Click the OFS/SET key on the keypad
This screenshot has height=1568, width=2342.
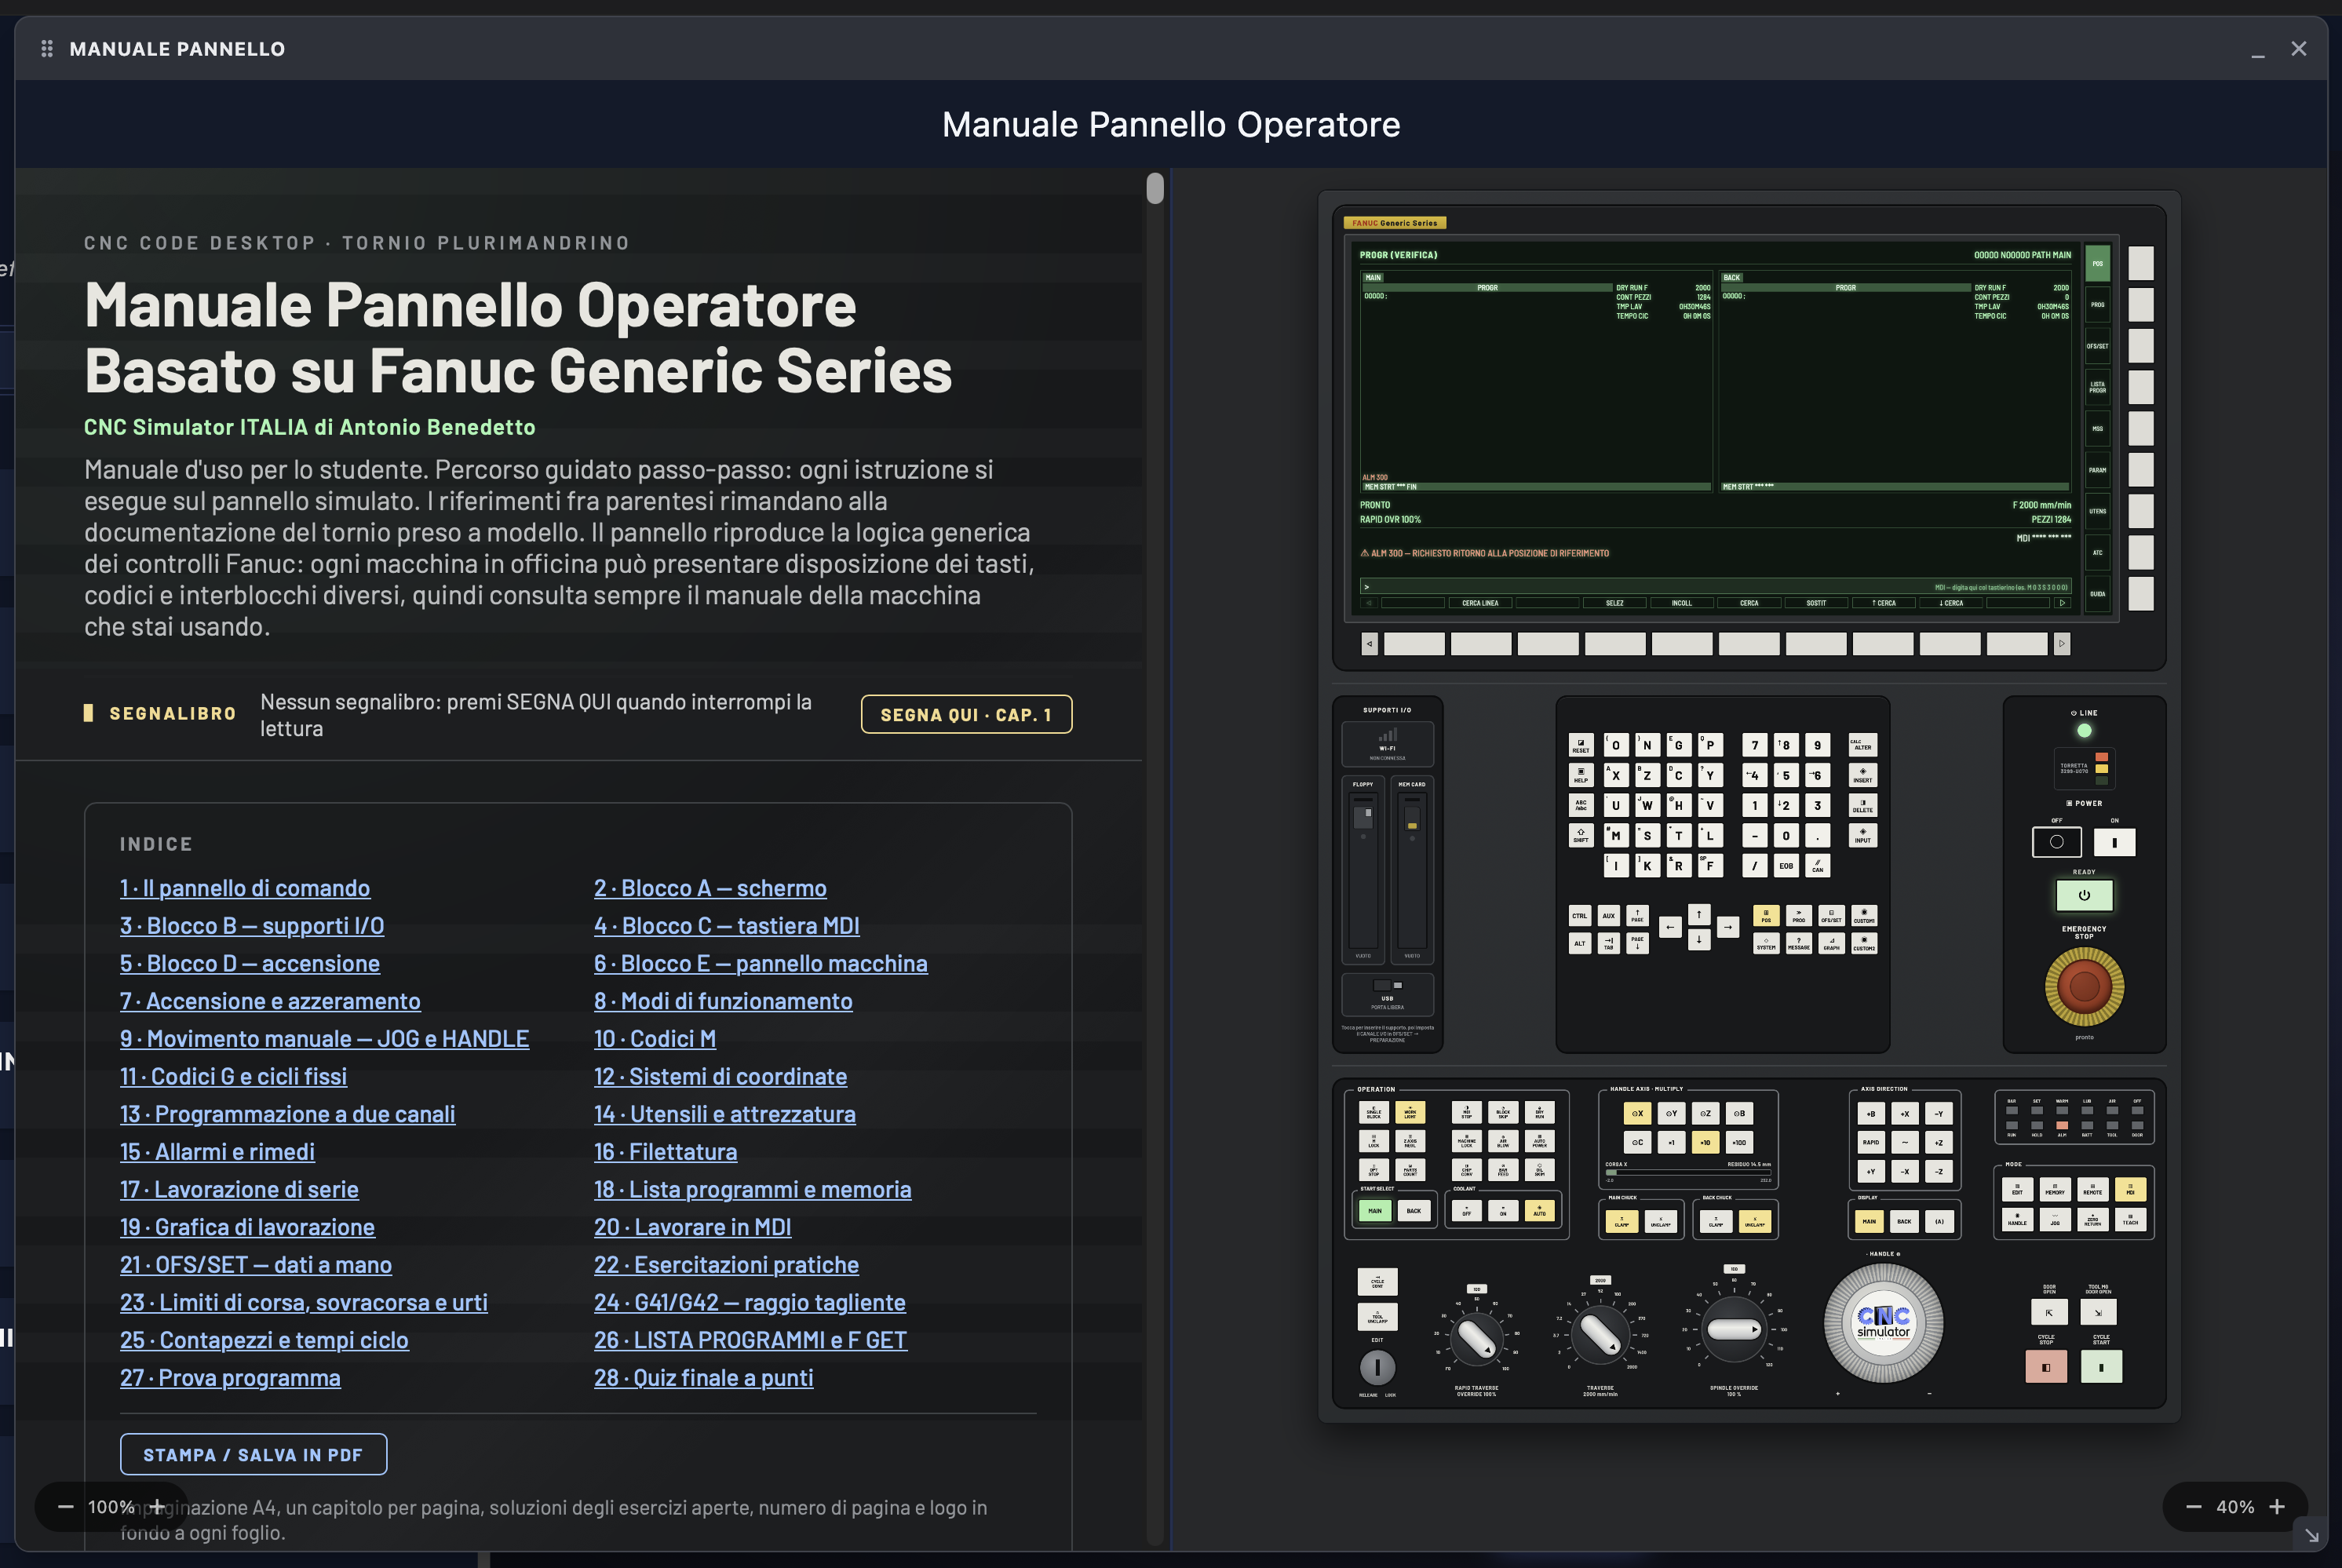click(x=1831, y=915)
